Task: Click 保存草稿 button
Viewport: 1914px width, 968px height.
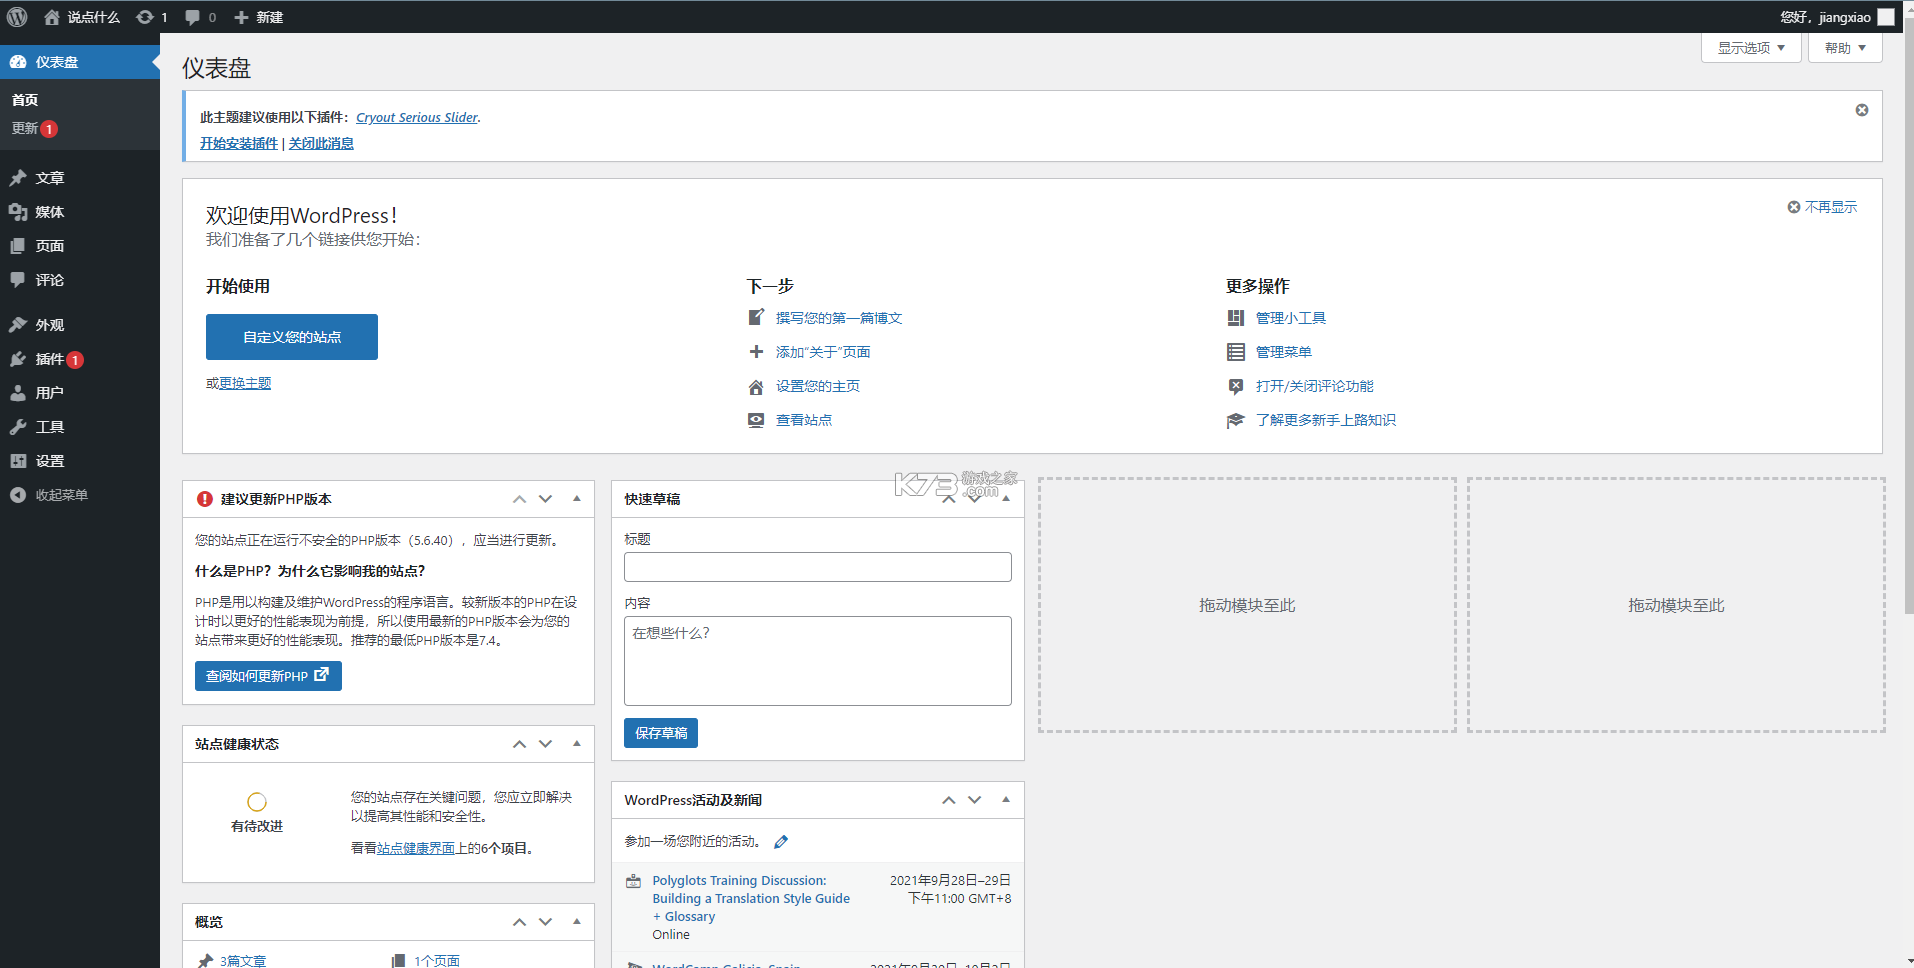Action: click(661, 733)
